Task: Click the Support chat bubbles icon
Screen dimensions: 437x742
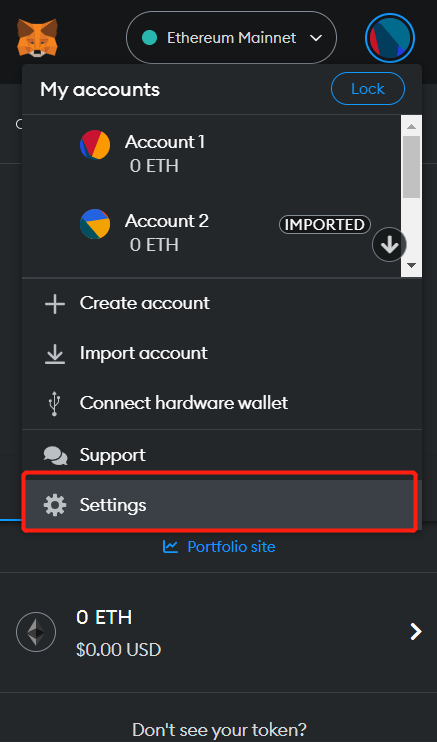Action: coord(55,455)
